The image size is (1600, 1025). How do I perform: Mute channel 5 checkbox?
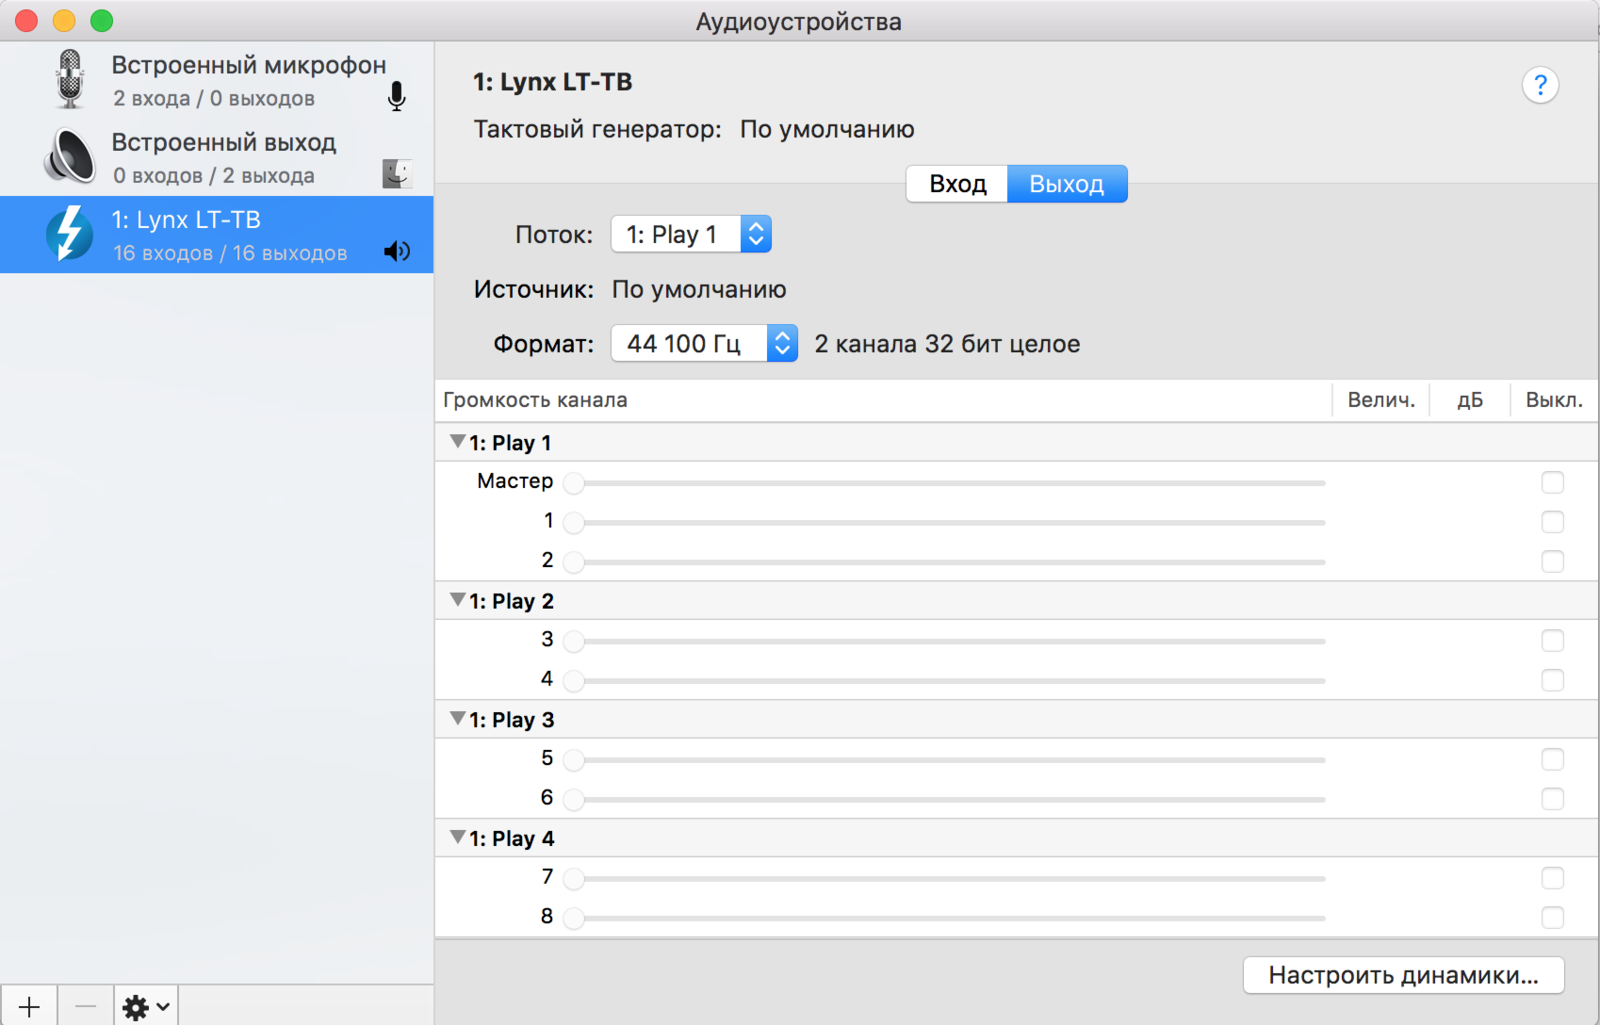1552,759
